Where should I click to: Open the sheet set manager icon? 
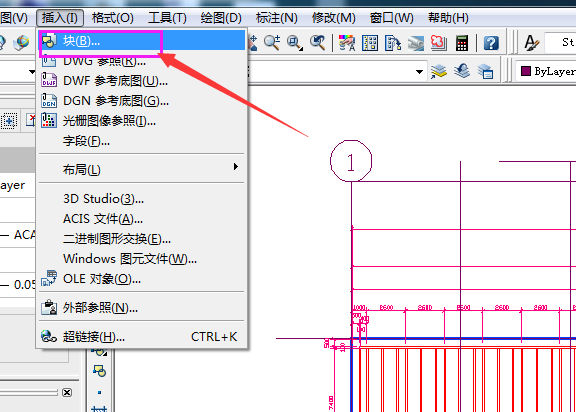[415, 43]
